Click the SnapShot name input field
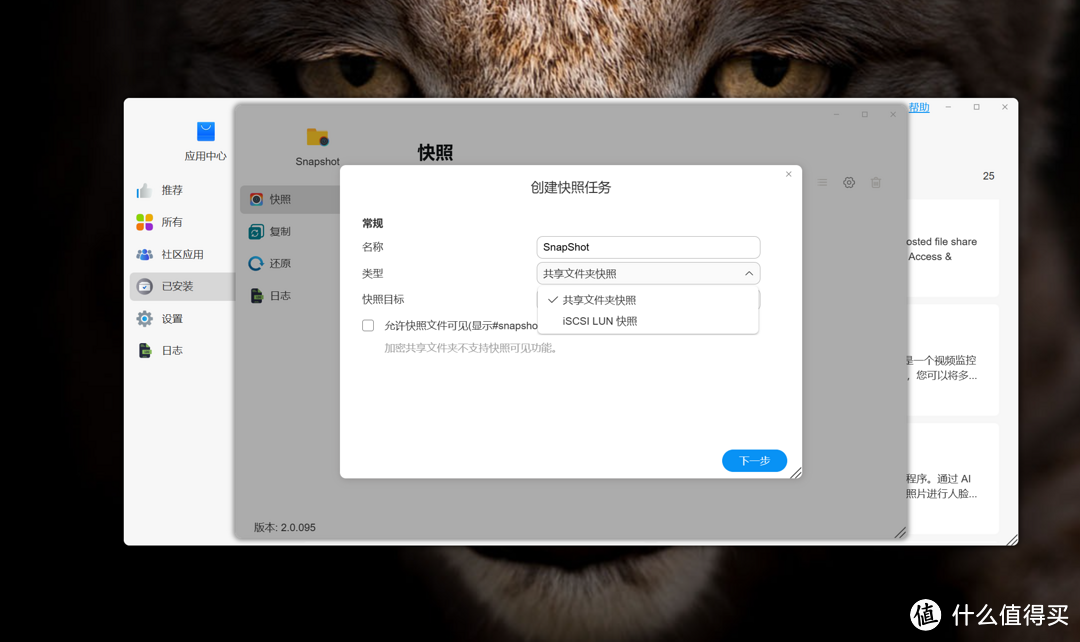The width and height of the screenshot is (1080, 642). (648, 246)
